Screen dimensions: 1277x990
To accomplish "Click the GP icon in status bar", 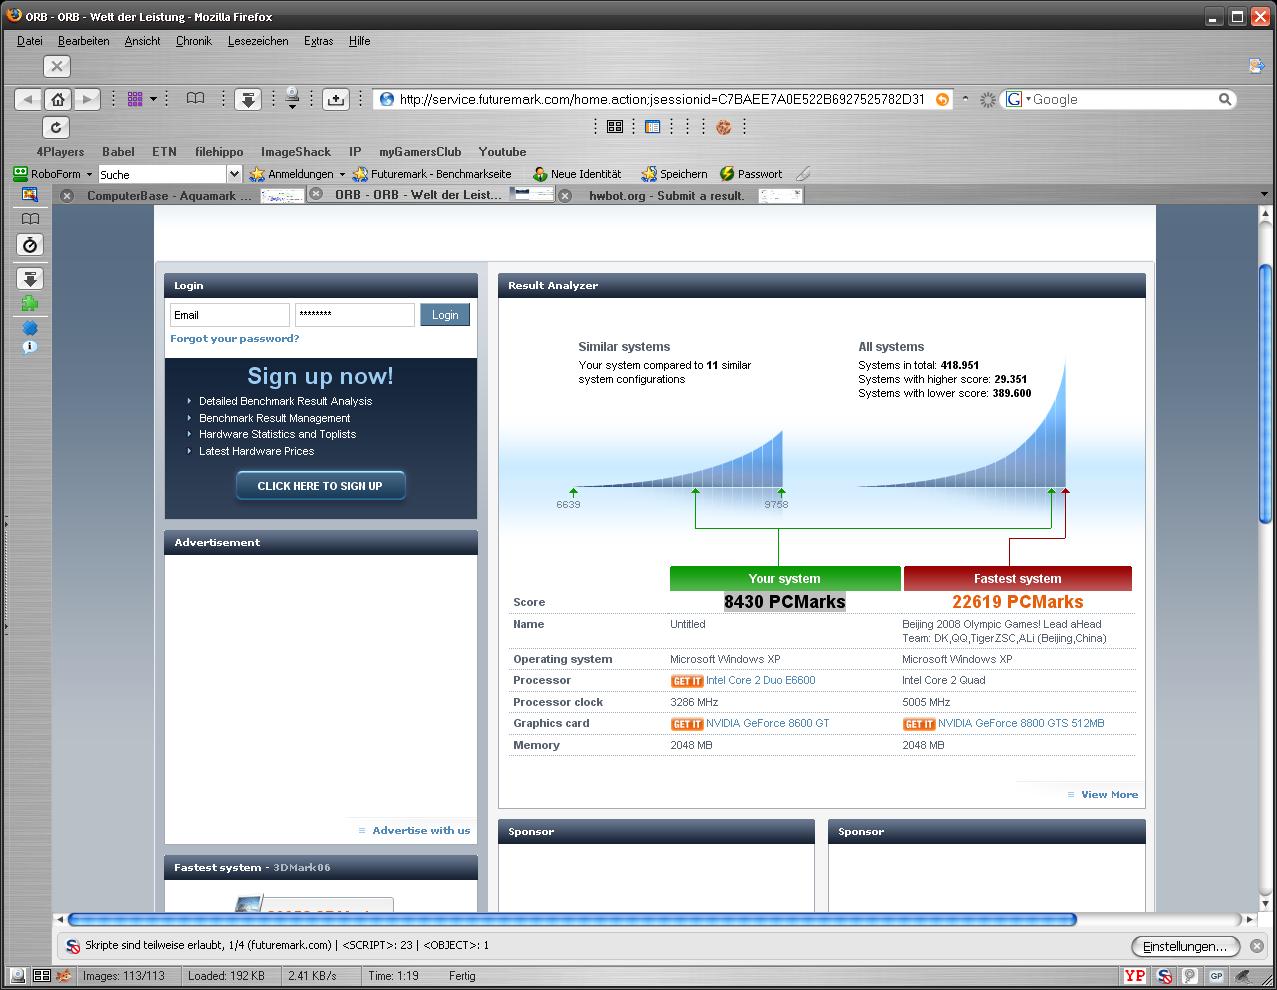I will click(1216, 975).
